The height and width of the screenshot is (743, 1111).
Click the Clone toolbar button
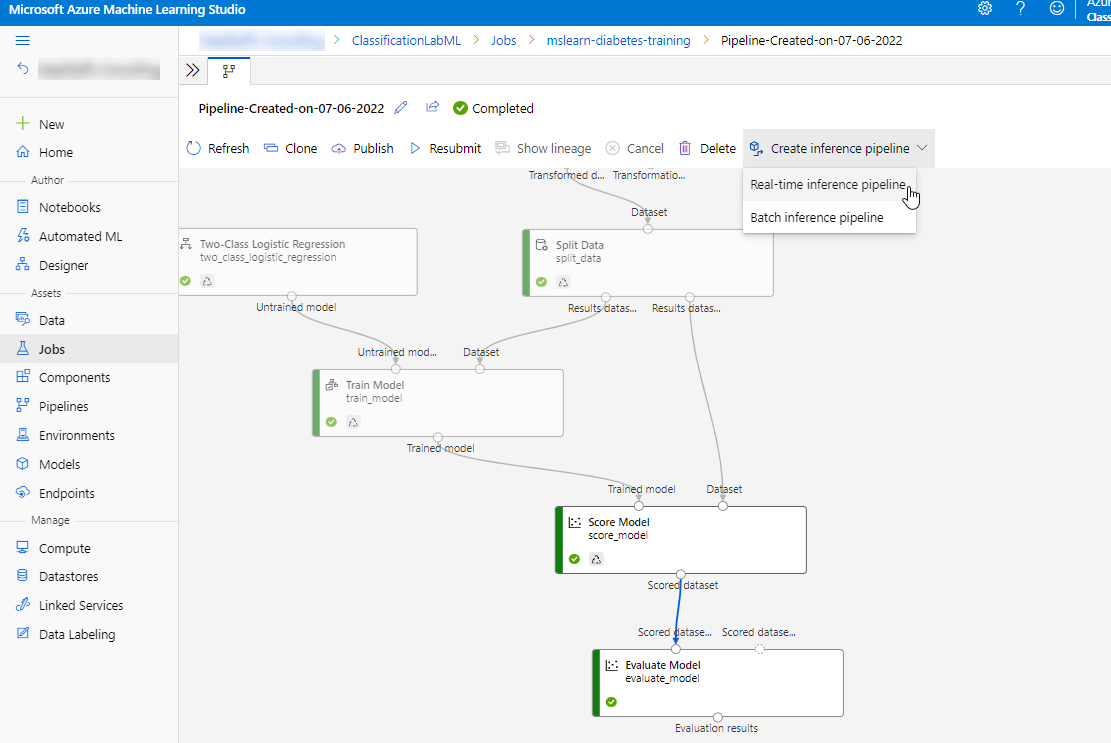click(x=290, y=148)
